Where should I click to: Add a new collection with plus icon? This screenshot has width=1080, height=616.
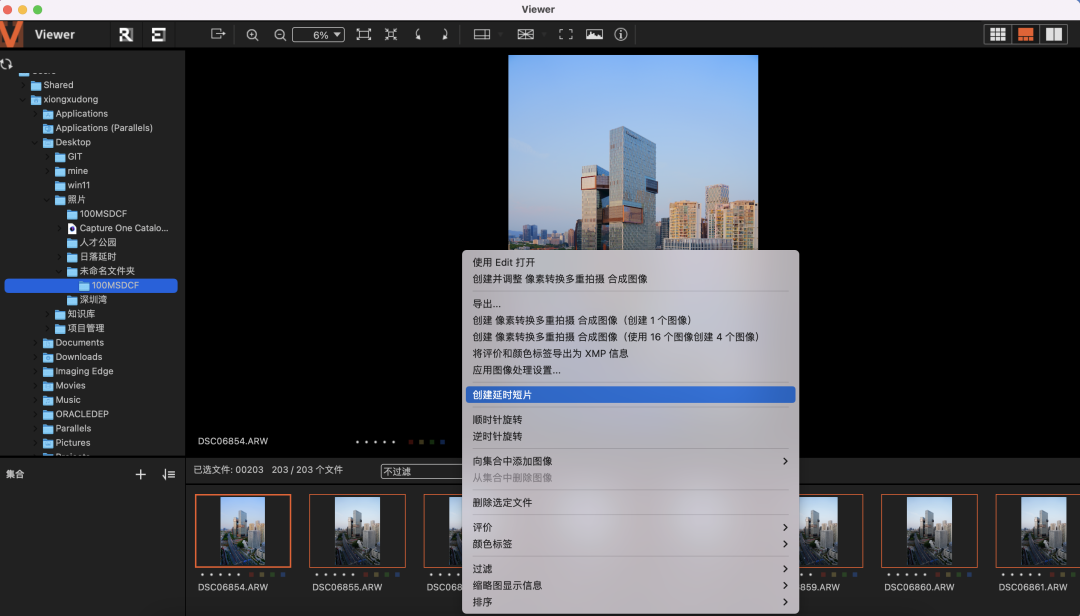(141, 474)
